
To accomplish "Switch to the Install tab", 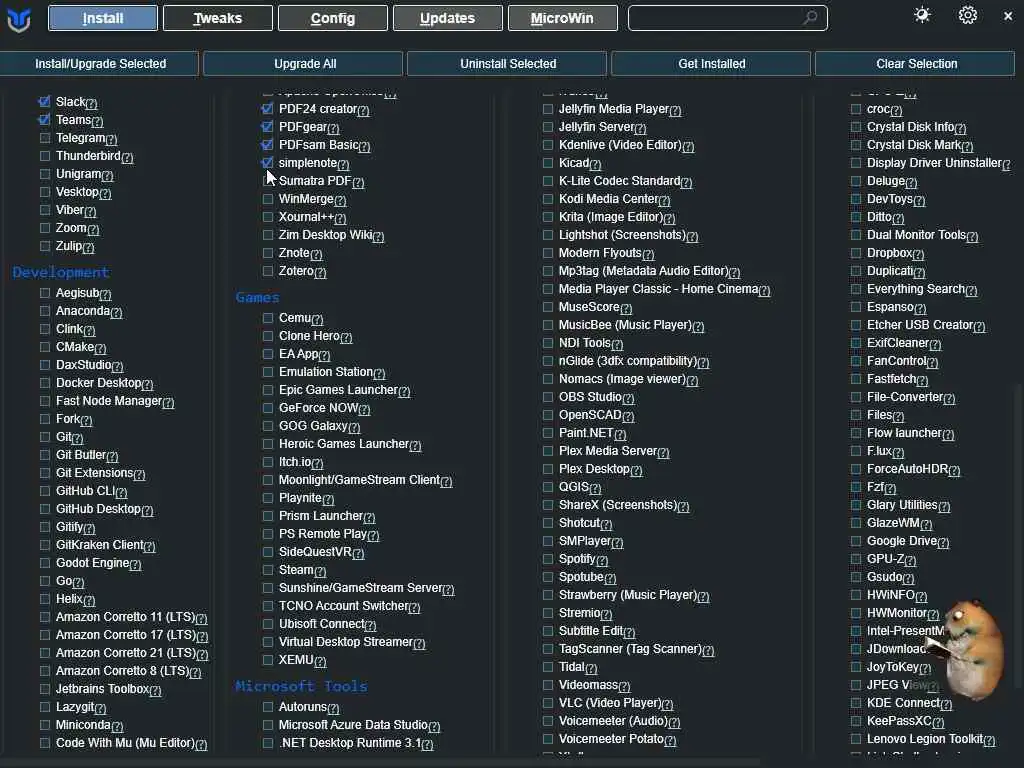I will point(103,18).
